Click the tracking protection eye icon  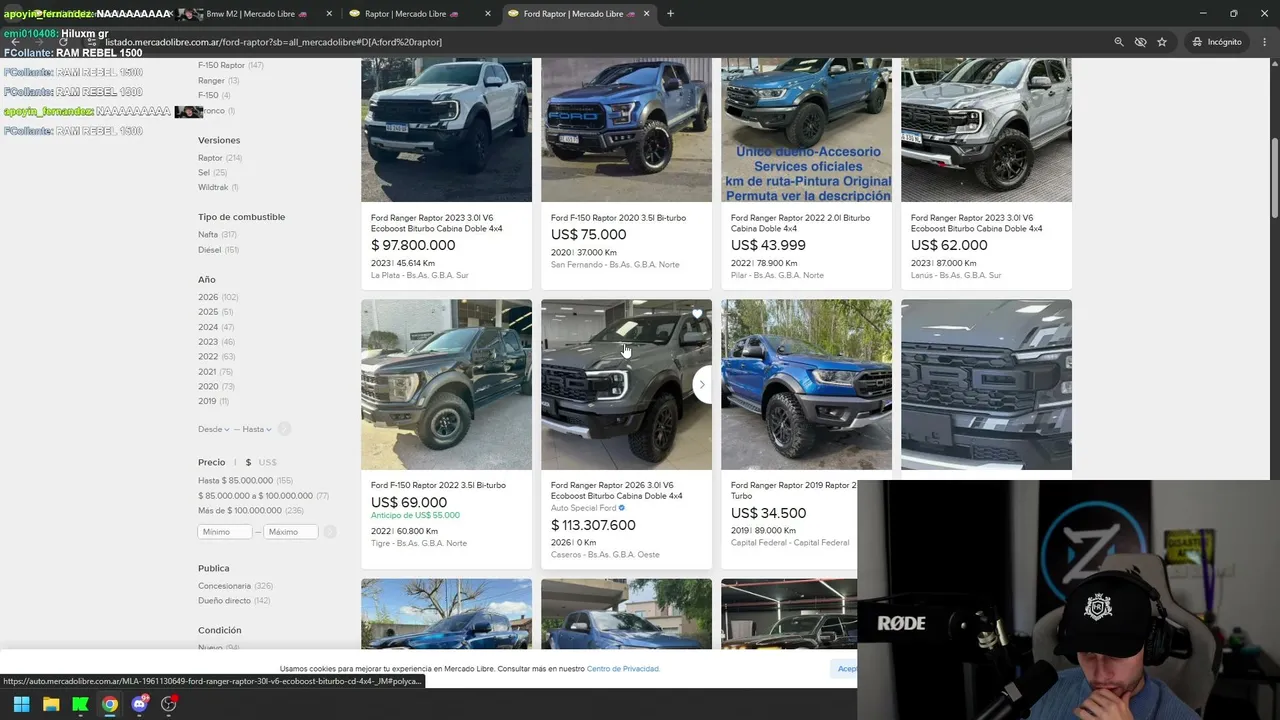pos(1140,42)
